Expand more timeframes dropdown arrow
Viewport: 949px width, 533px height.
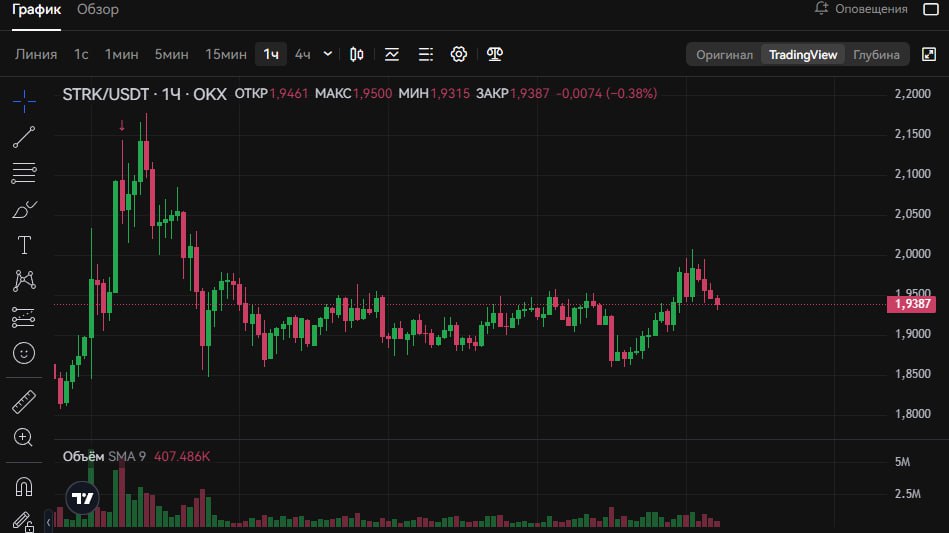coord(327,54)
